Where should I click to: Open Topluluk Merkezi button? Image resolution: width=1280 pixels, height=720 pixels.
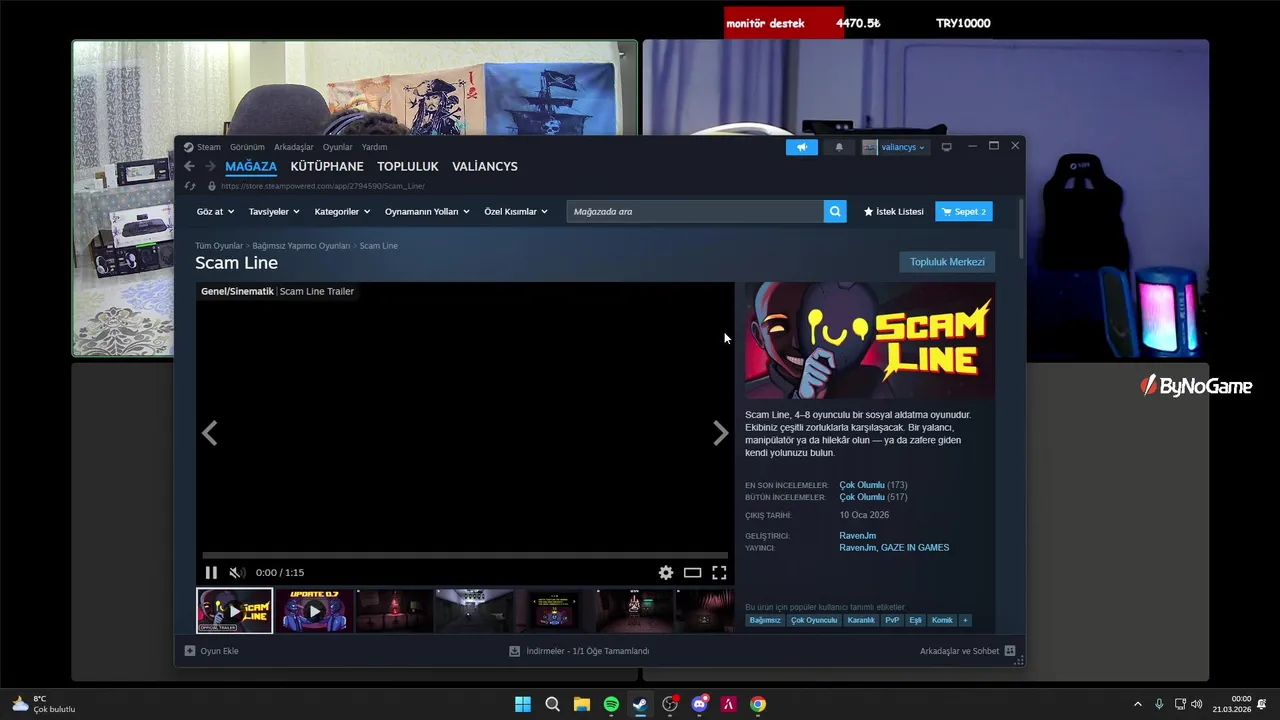coord(947,262)
